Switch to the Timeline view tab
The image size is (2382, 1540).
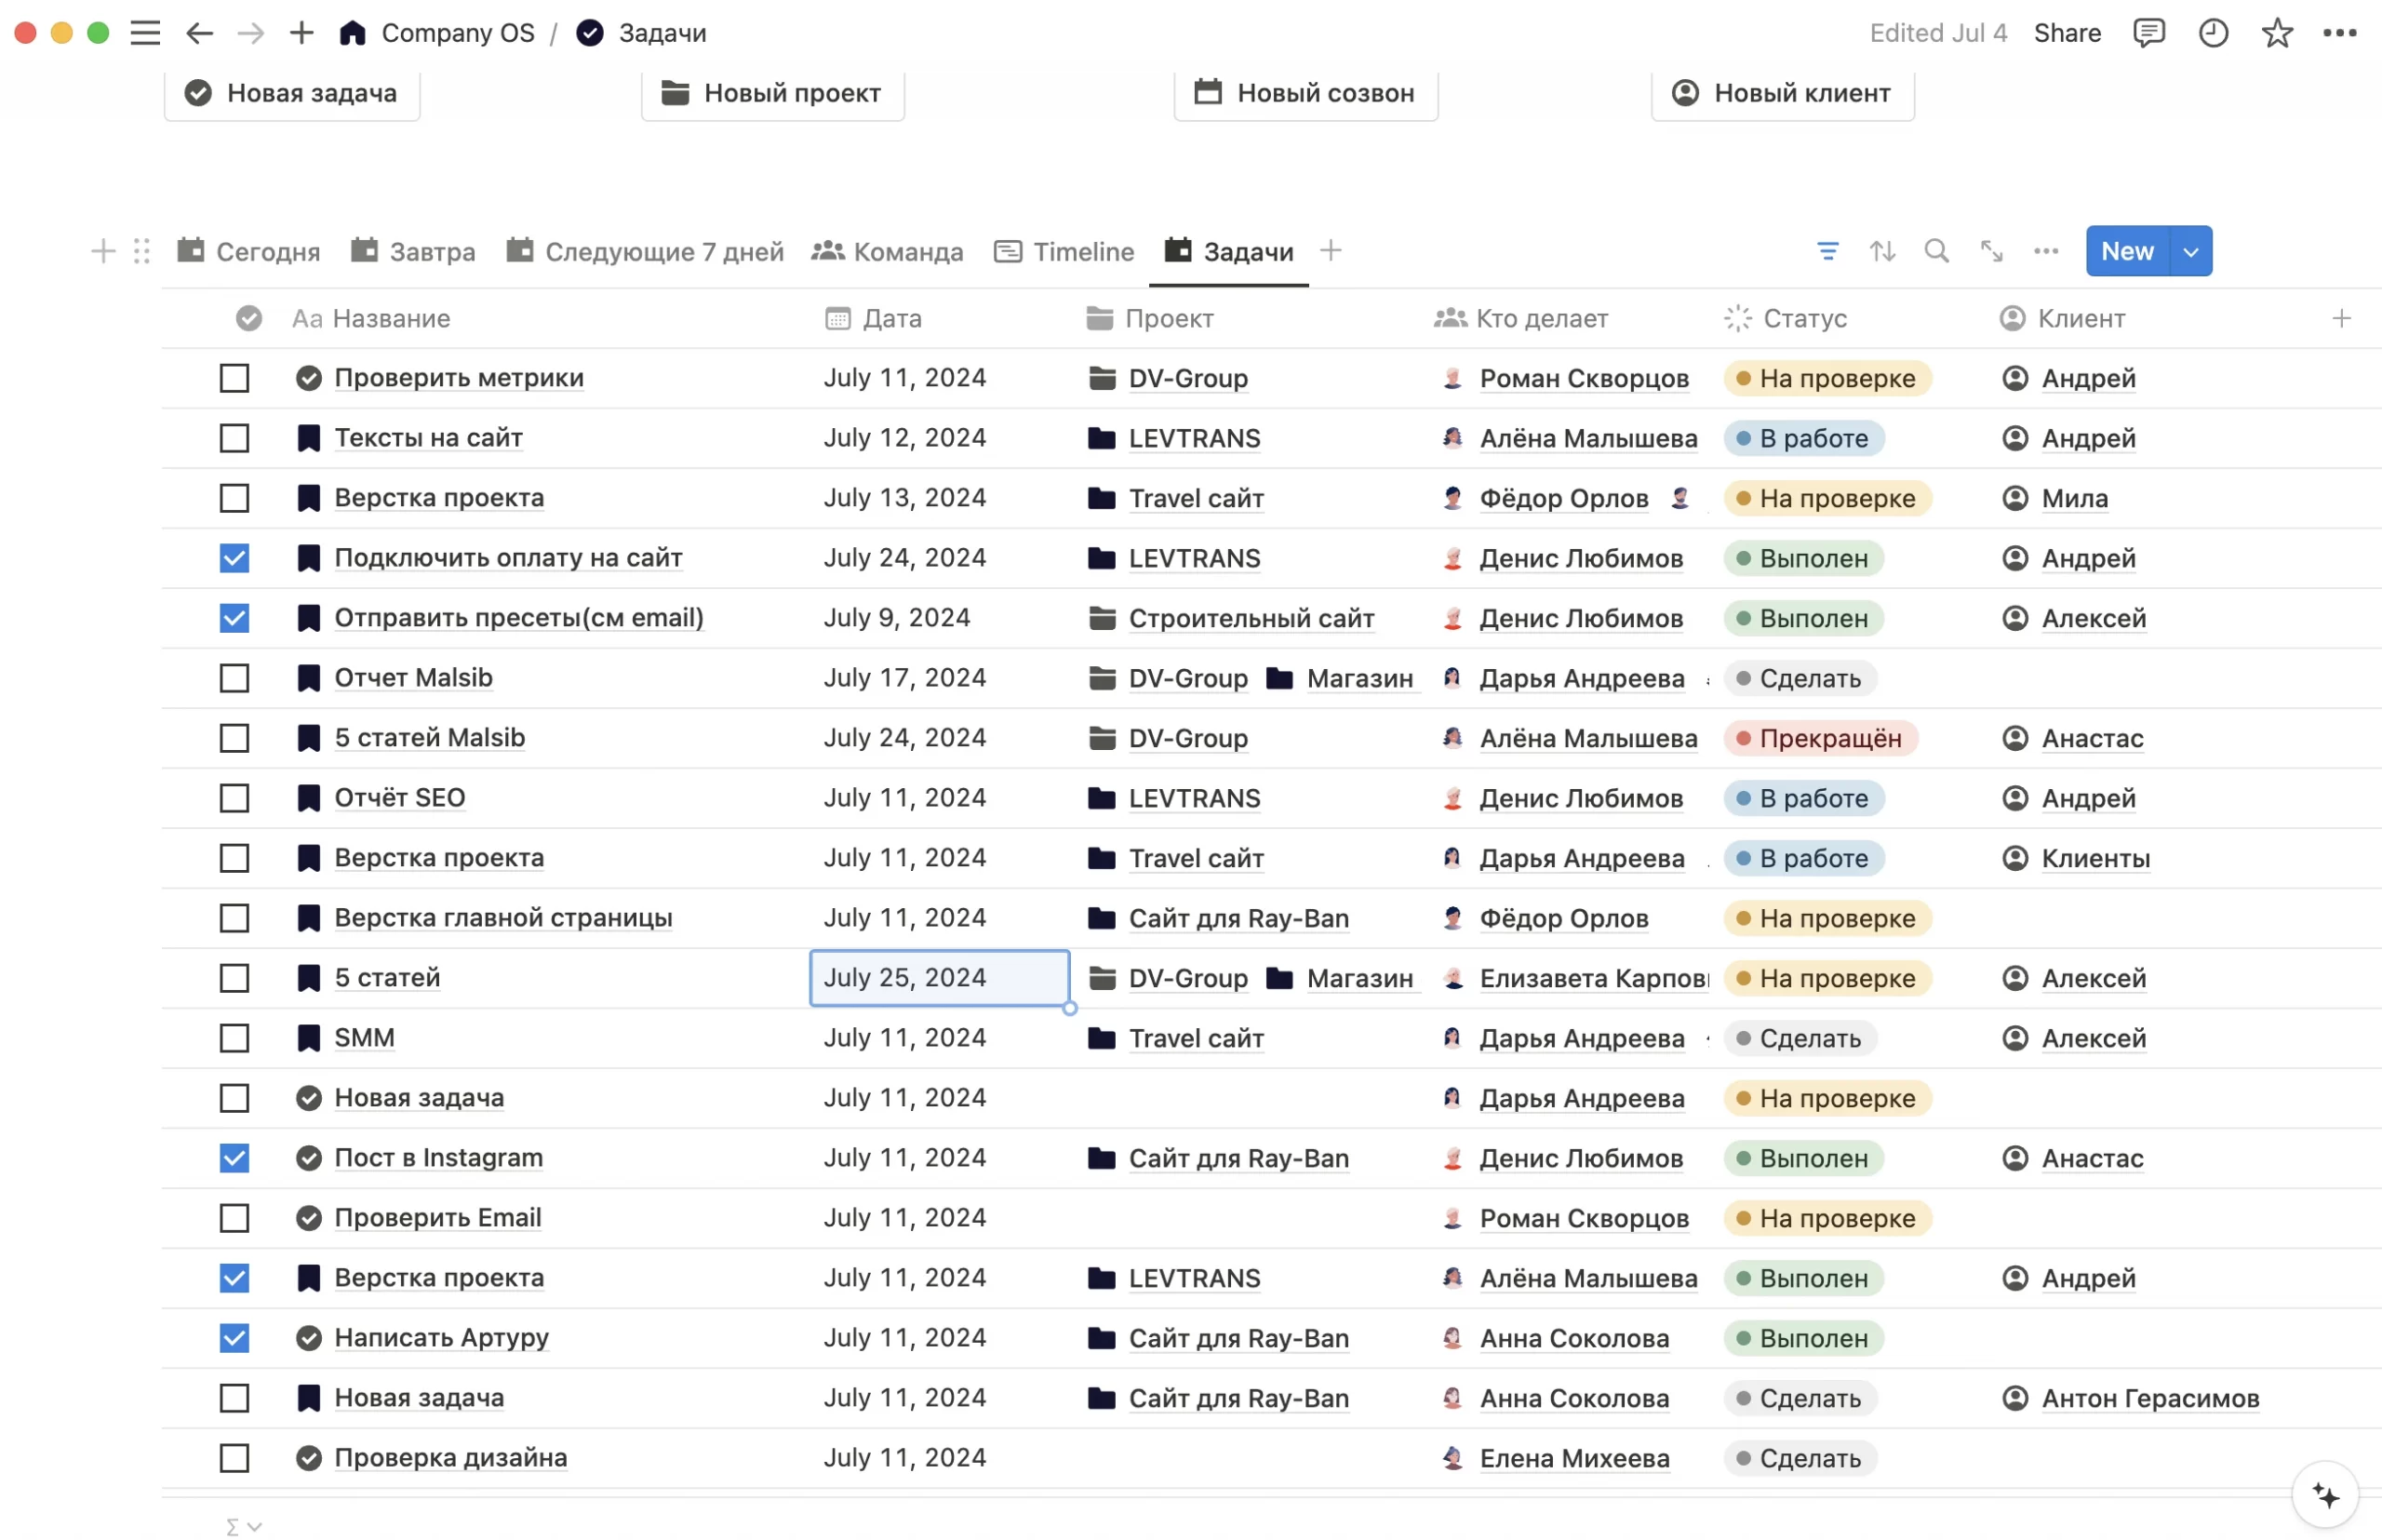point(1064,251)
